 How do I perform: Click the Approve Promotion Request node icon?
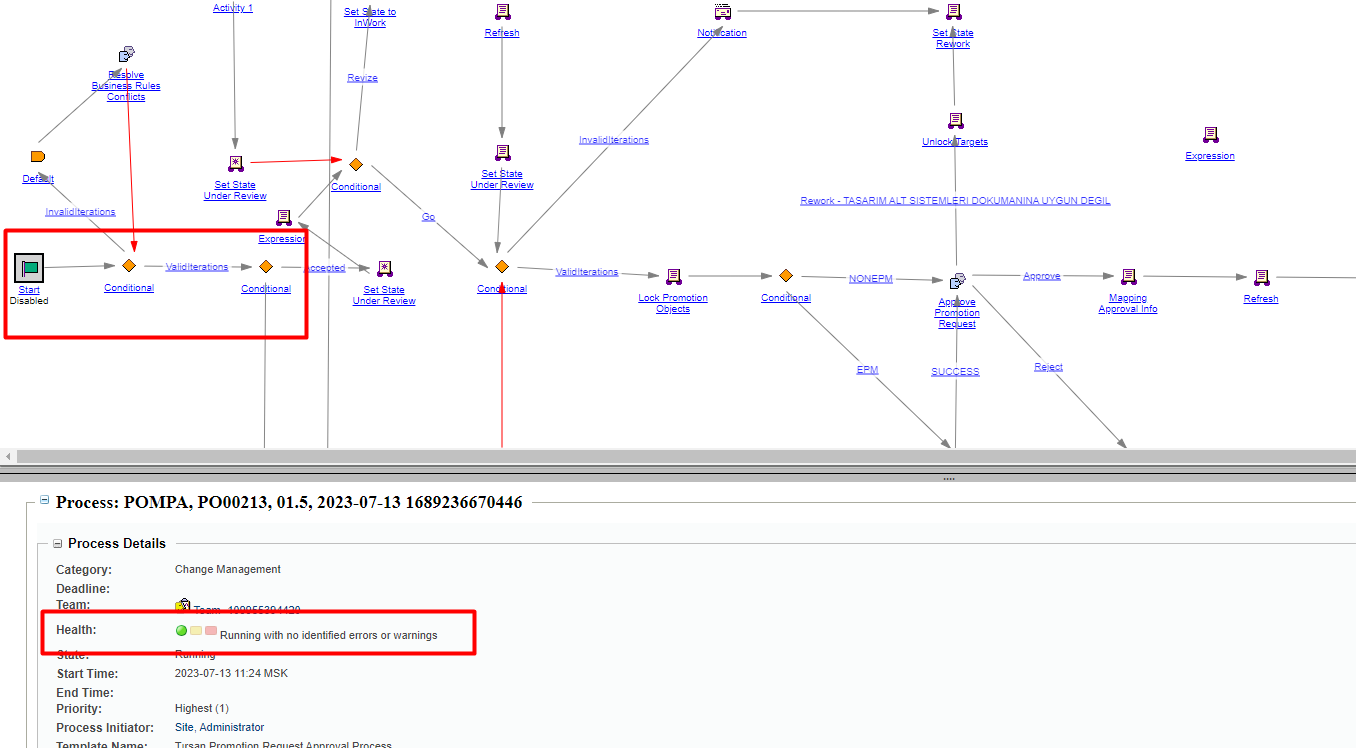(957, 281)
